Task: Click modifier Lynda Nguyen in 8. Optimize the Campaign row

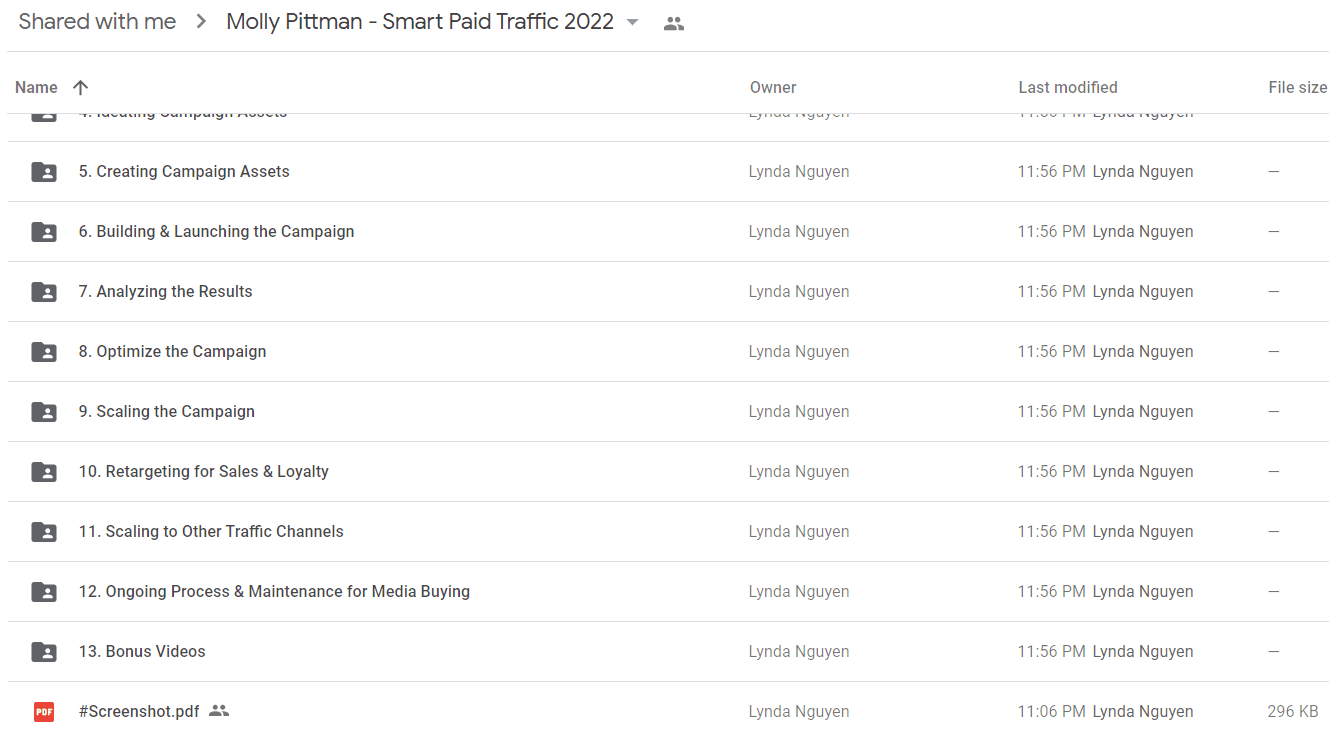Action: coord(1143,351)
